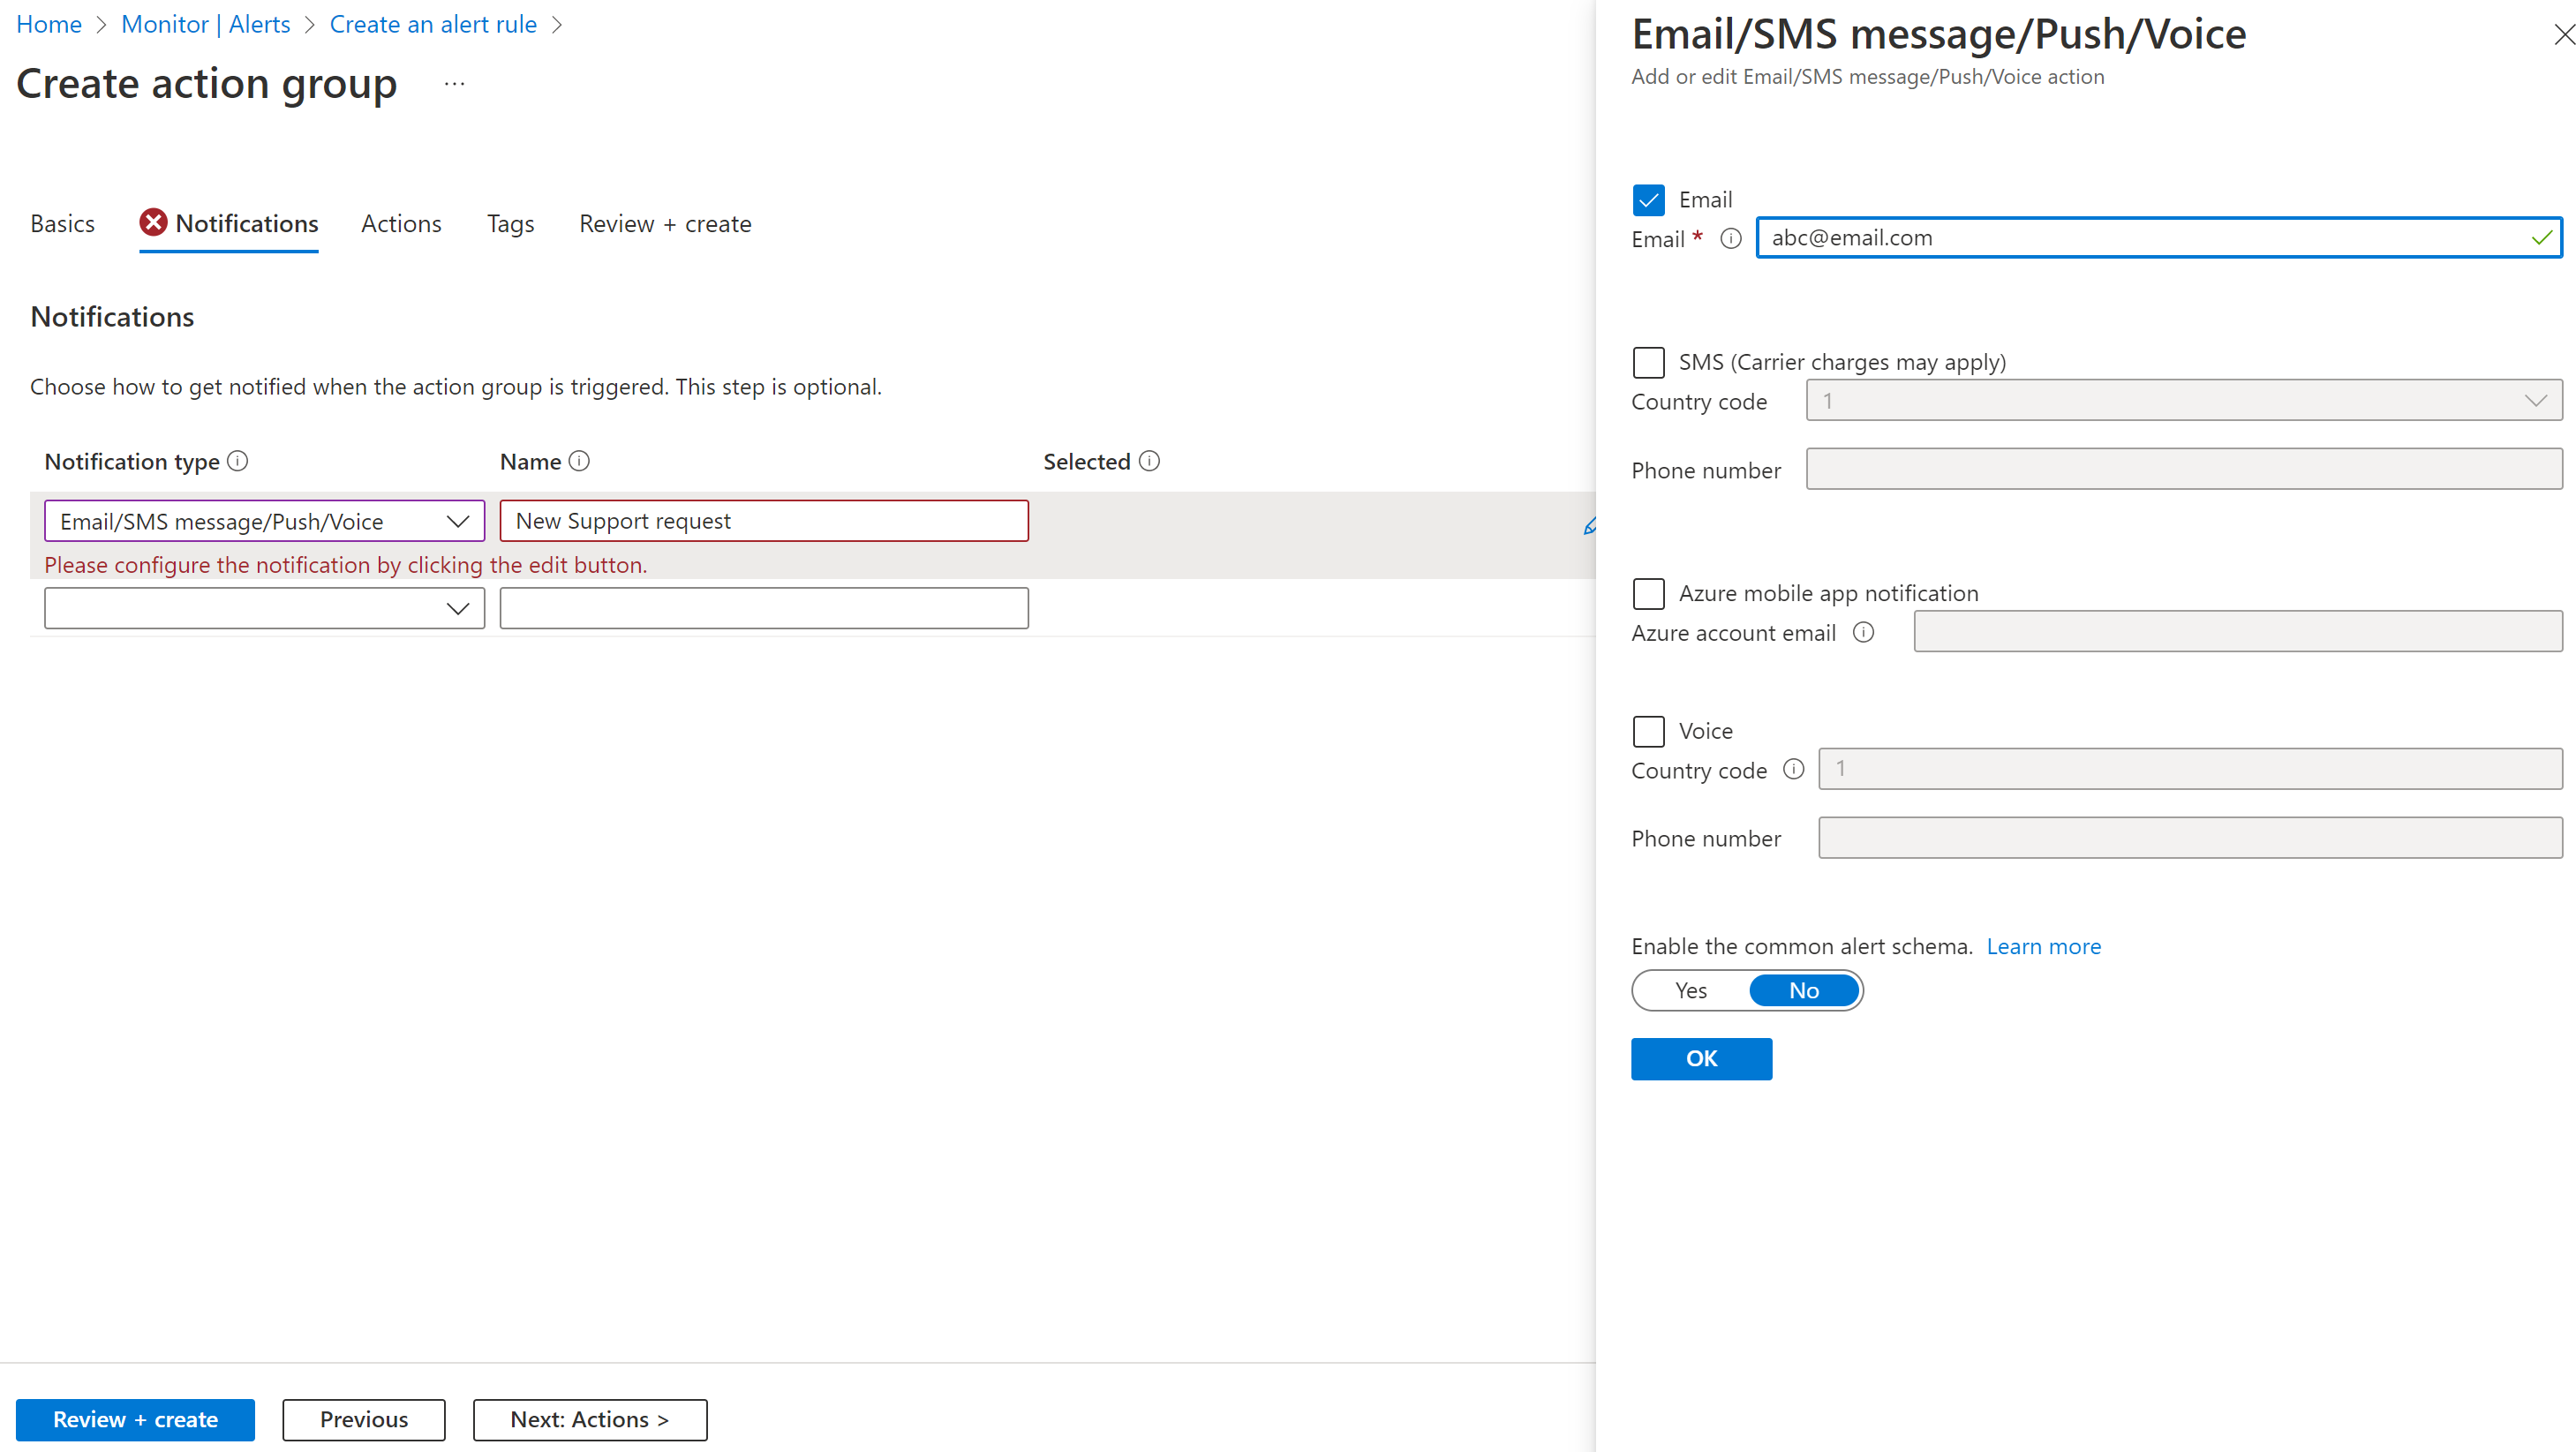Click the info icon next to Voice Country code
Viewport: 2576px width, 1452px height.
(x=1794, y=769)
